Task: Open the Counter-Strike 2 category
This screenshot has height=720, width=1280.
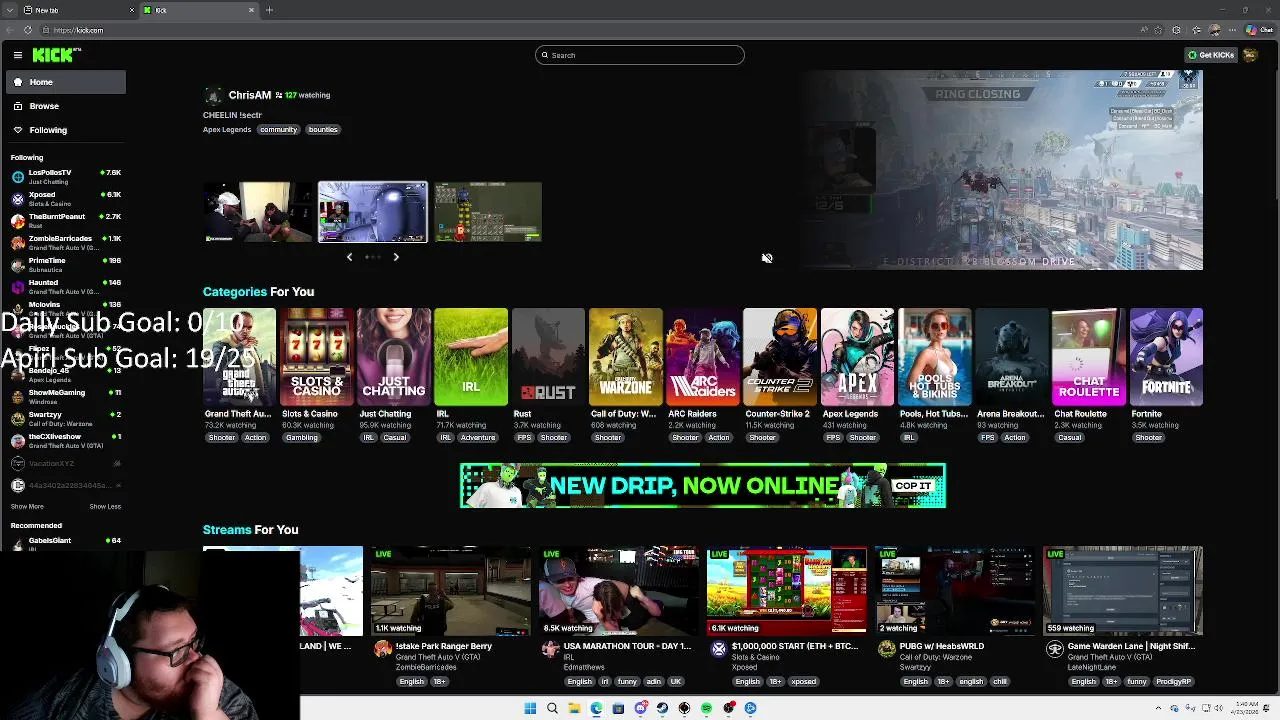Action: [780, 357]
